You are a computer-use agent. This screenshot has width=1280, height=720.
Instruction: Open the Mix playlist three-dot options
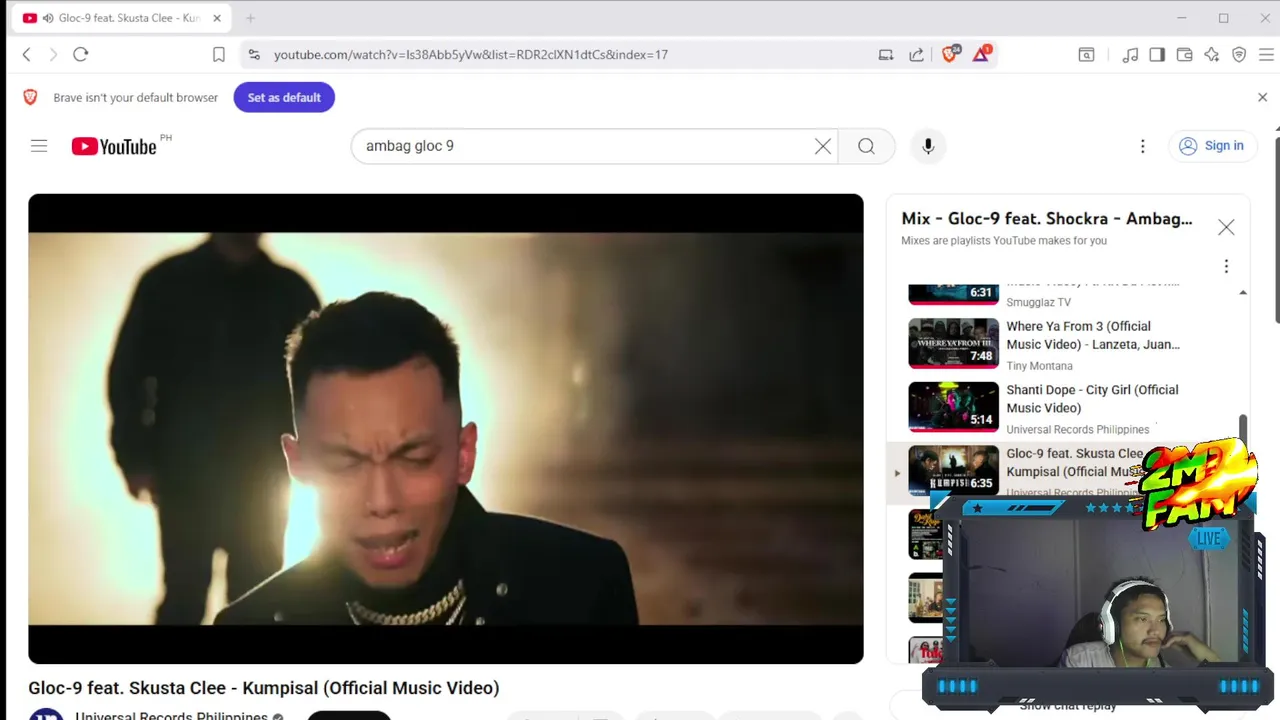coord(1226,266)
